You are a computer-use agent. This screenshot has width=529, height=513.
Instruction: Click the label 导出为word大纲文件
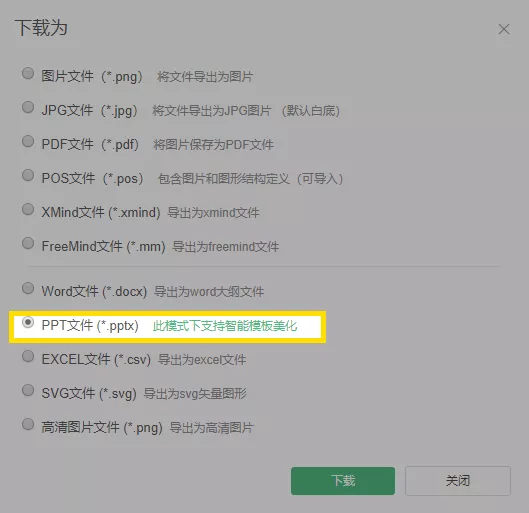(x=209, y=291)
